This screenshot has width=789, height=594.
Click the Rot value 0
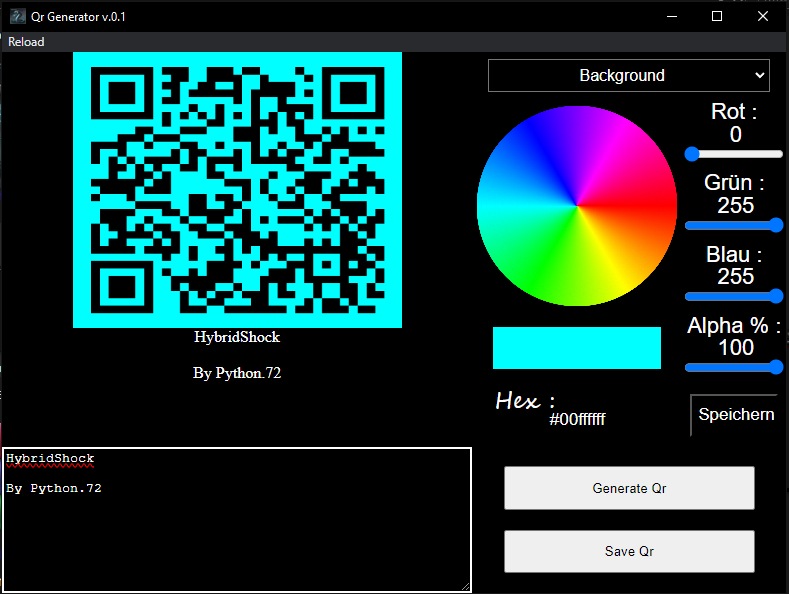point(736,134)
